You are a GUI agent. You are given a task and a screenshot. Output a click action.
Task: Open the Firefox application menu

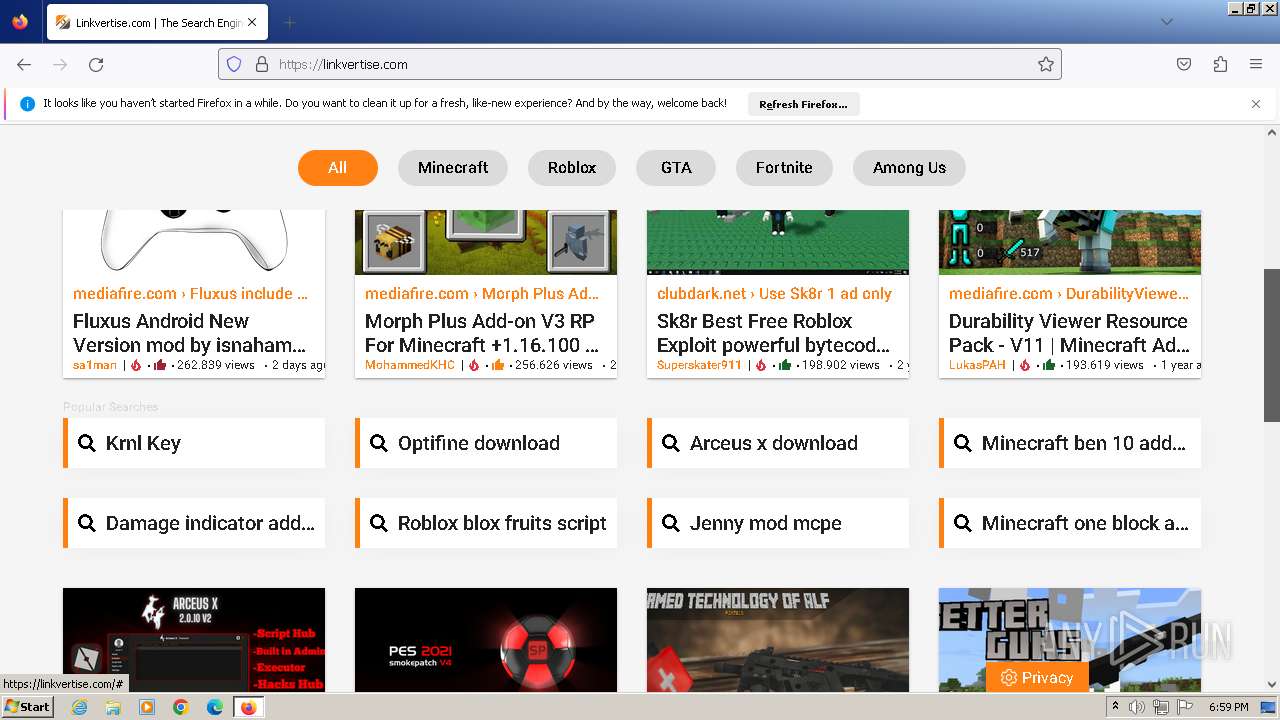[x=1256, y=64]
